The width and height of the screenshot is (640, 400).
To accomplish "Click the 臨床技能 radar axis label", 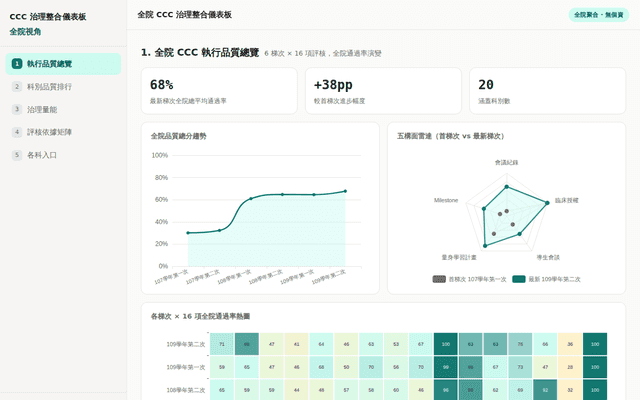I will pyautogui.click(x=567, y=200).
